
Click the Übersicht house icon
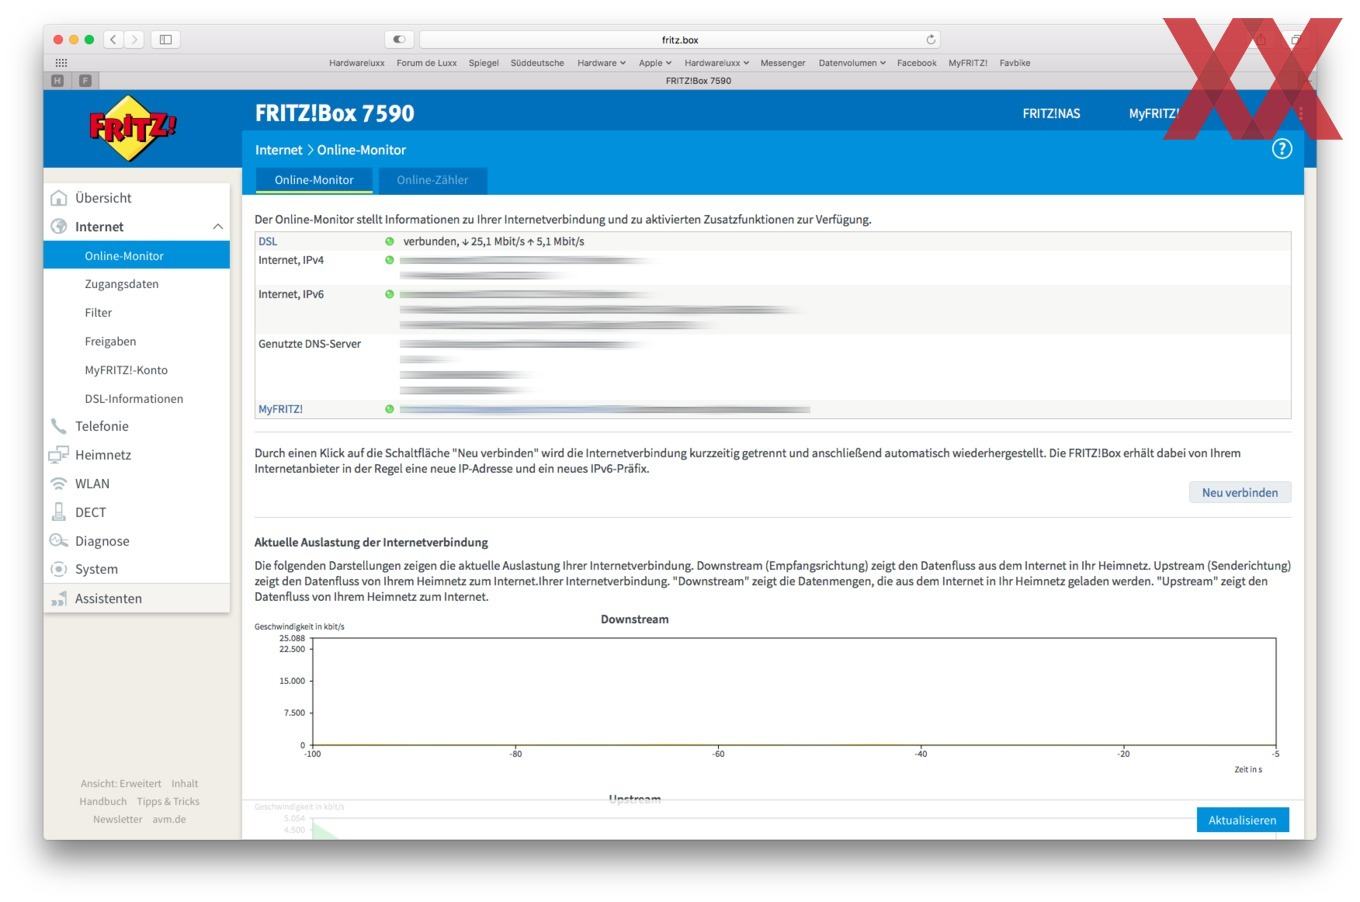tap(59, 198)
